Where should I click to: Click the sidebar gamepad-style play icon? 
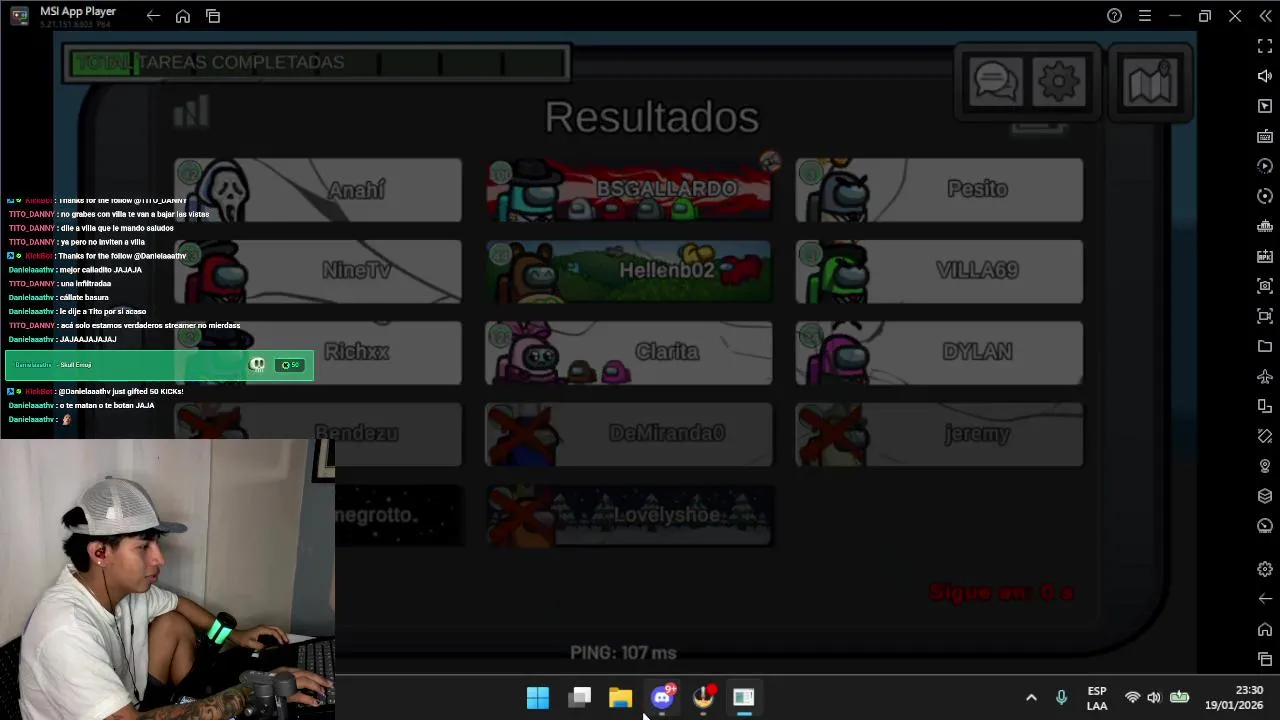pos(1265,166)
